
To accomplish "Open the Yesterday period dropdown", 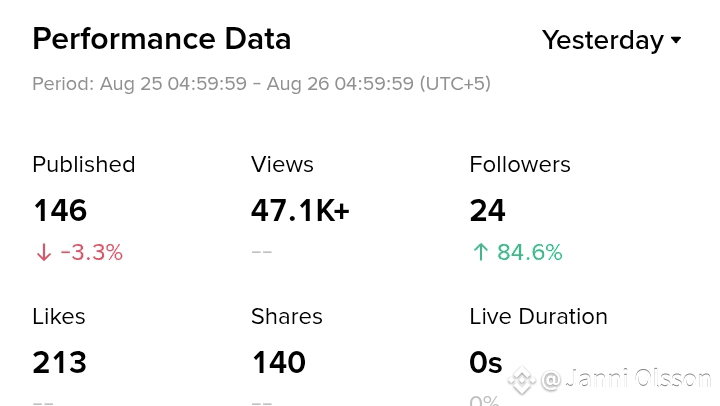I will click(x=611, y=40).
